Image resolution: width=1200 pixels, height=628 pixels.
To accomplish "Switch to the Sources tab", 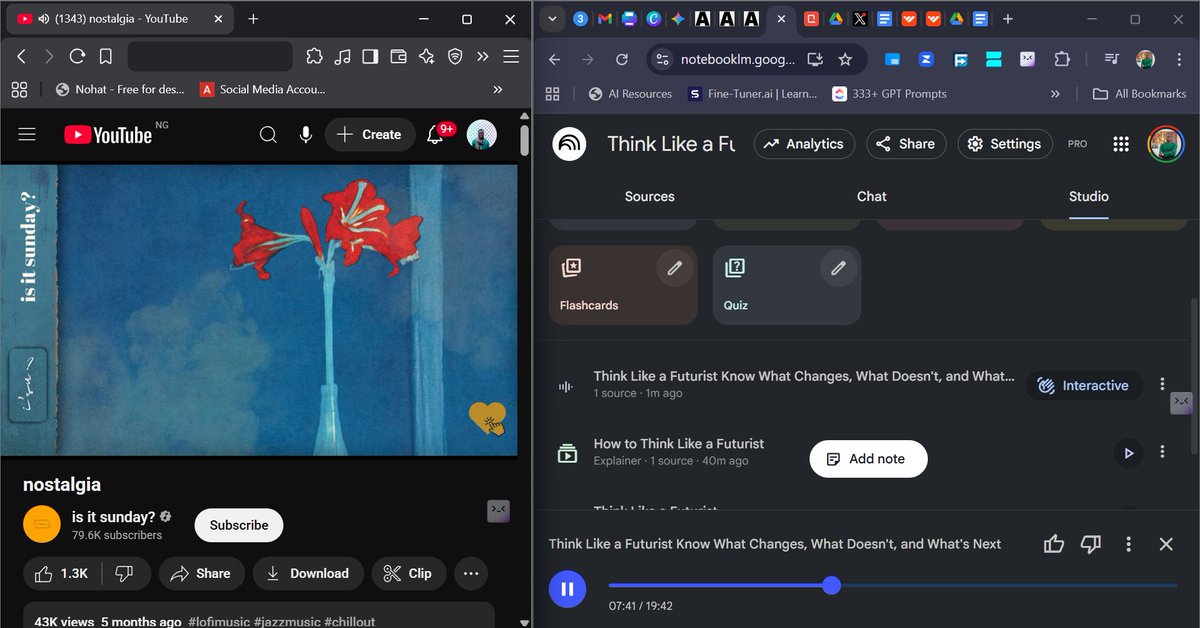I will (650, 196).
